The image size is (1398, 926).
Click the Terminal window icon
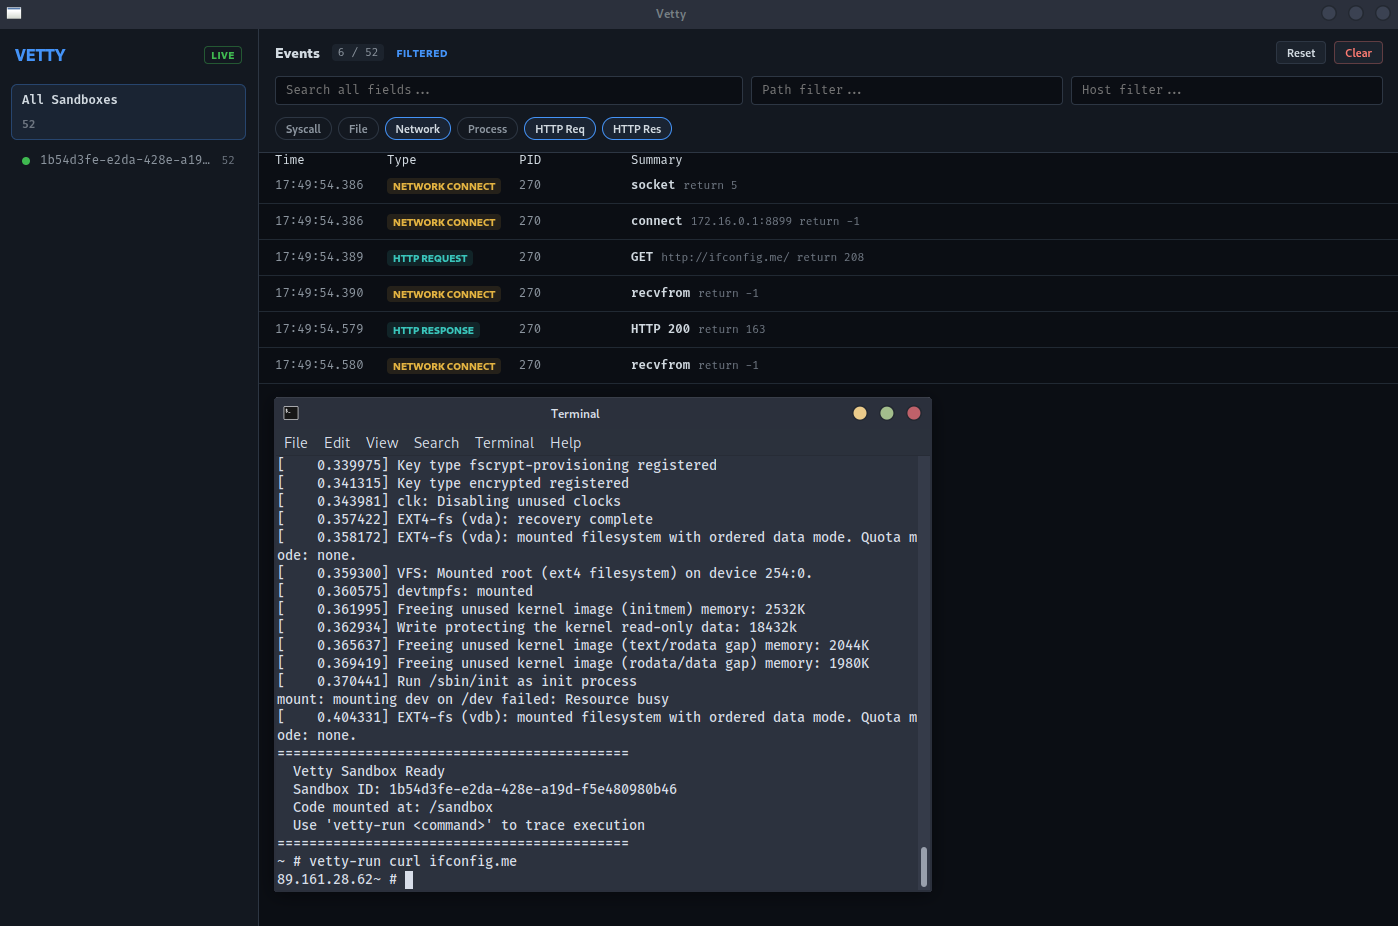(x=291, y=413)
